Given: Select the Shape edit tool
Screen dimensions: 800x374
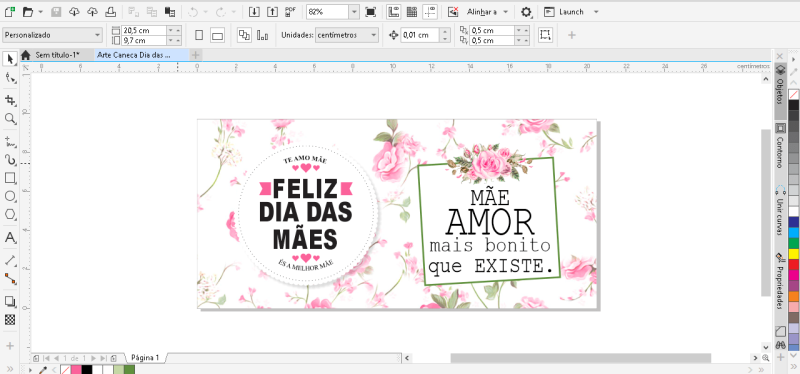Looking at the screenshot, I should [10, 78].
